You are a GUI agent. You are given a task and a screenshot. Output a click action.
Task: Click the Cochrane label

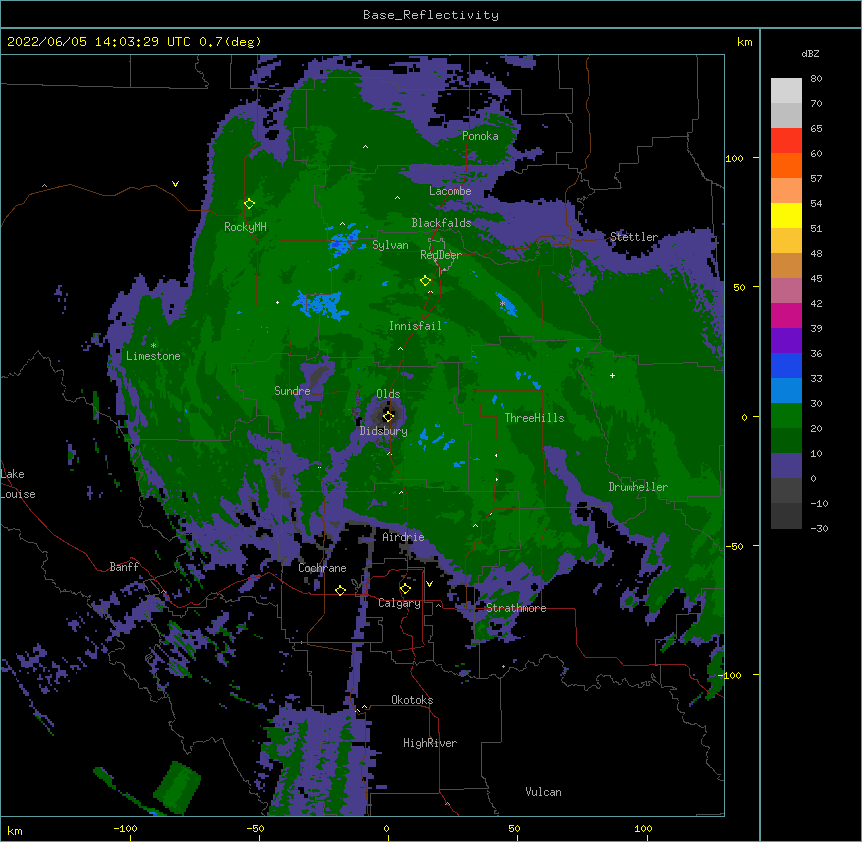click(322, 568)
